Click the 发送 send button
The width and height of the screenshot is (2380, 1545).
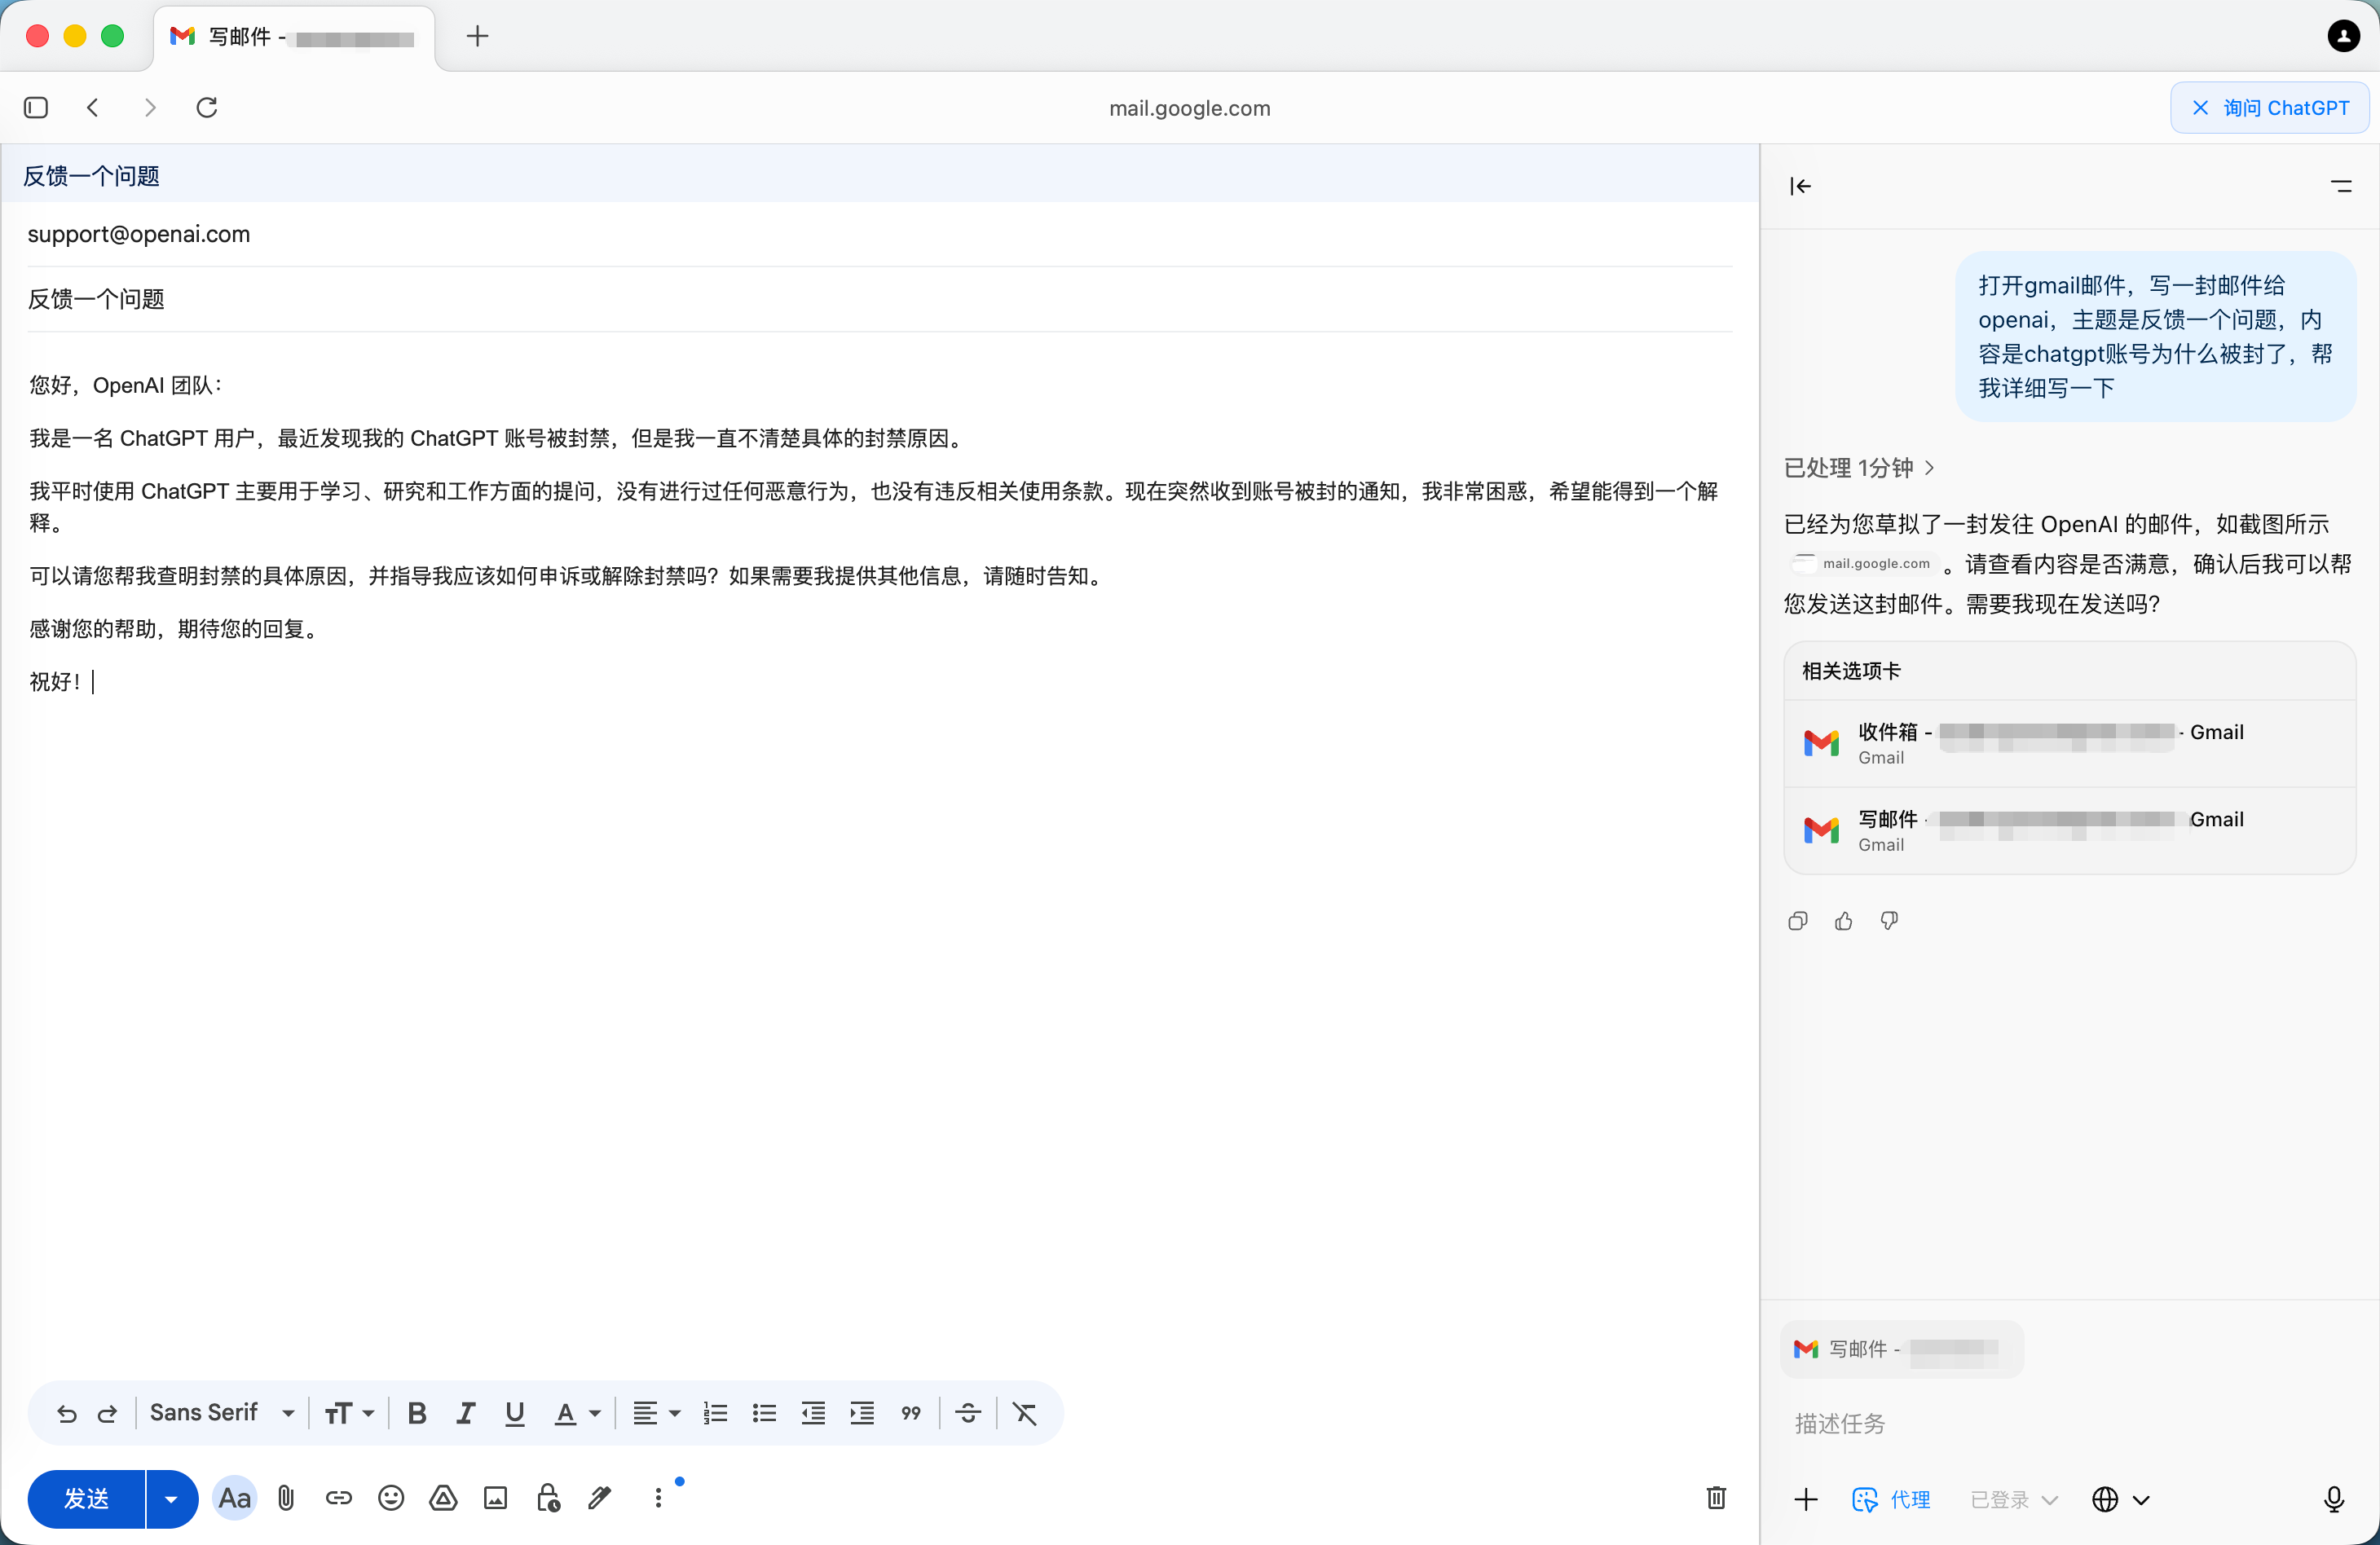coord(86,1498)
